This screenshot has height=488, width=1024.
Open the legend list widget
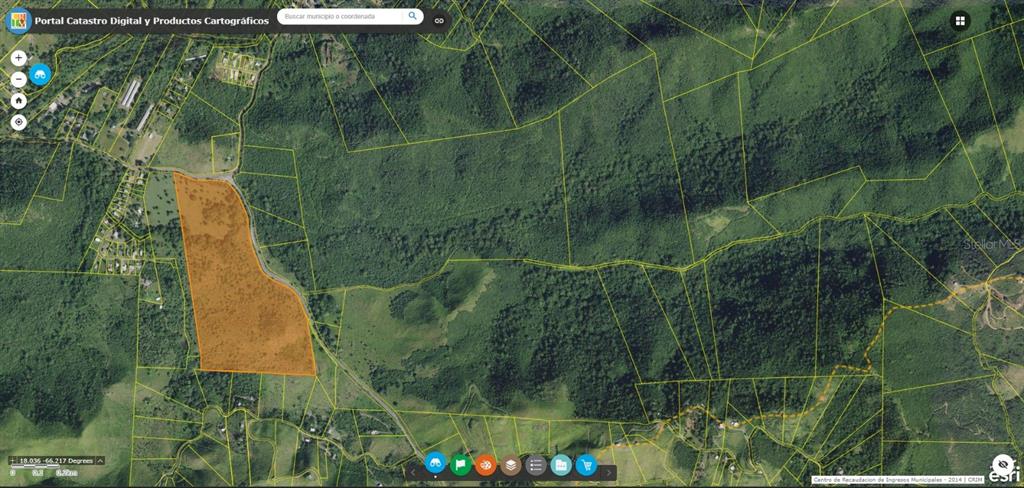pos(536,464)
